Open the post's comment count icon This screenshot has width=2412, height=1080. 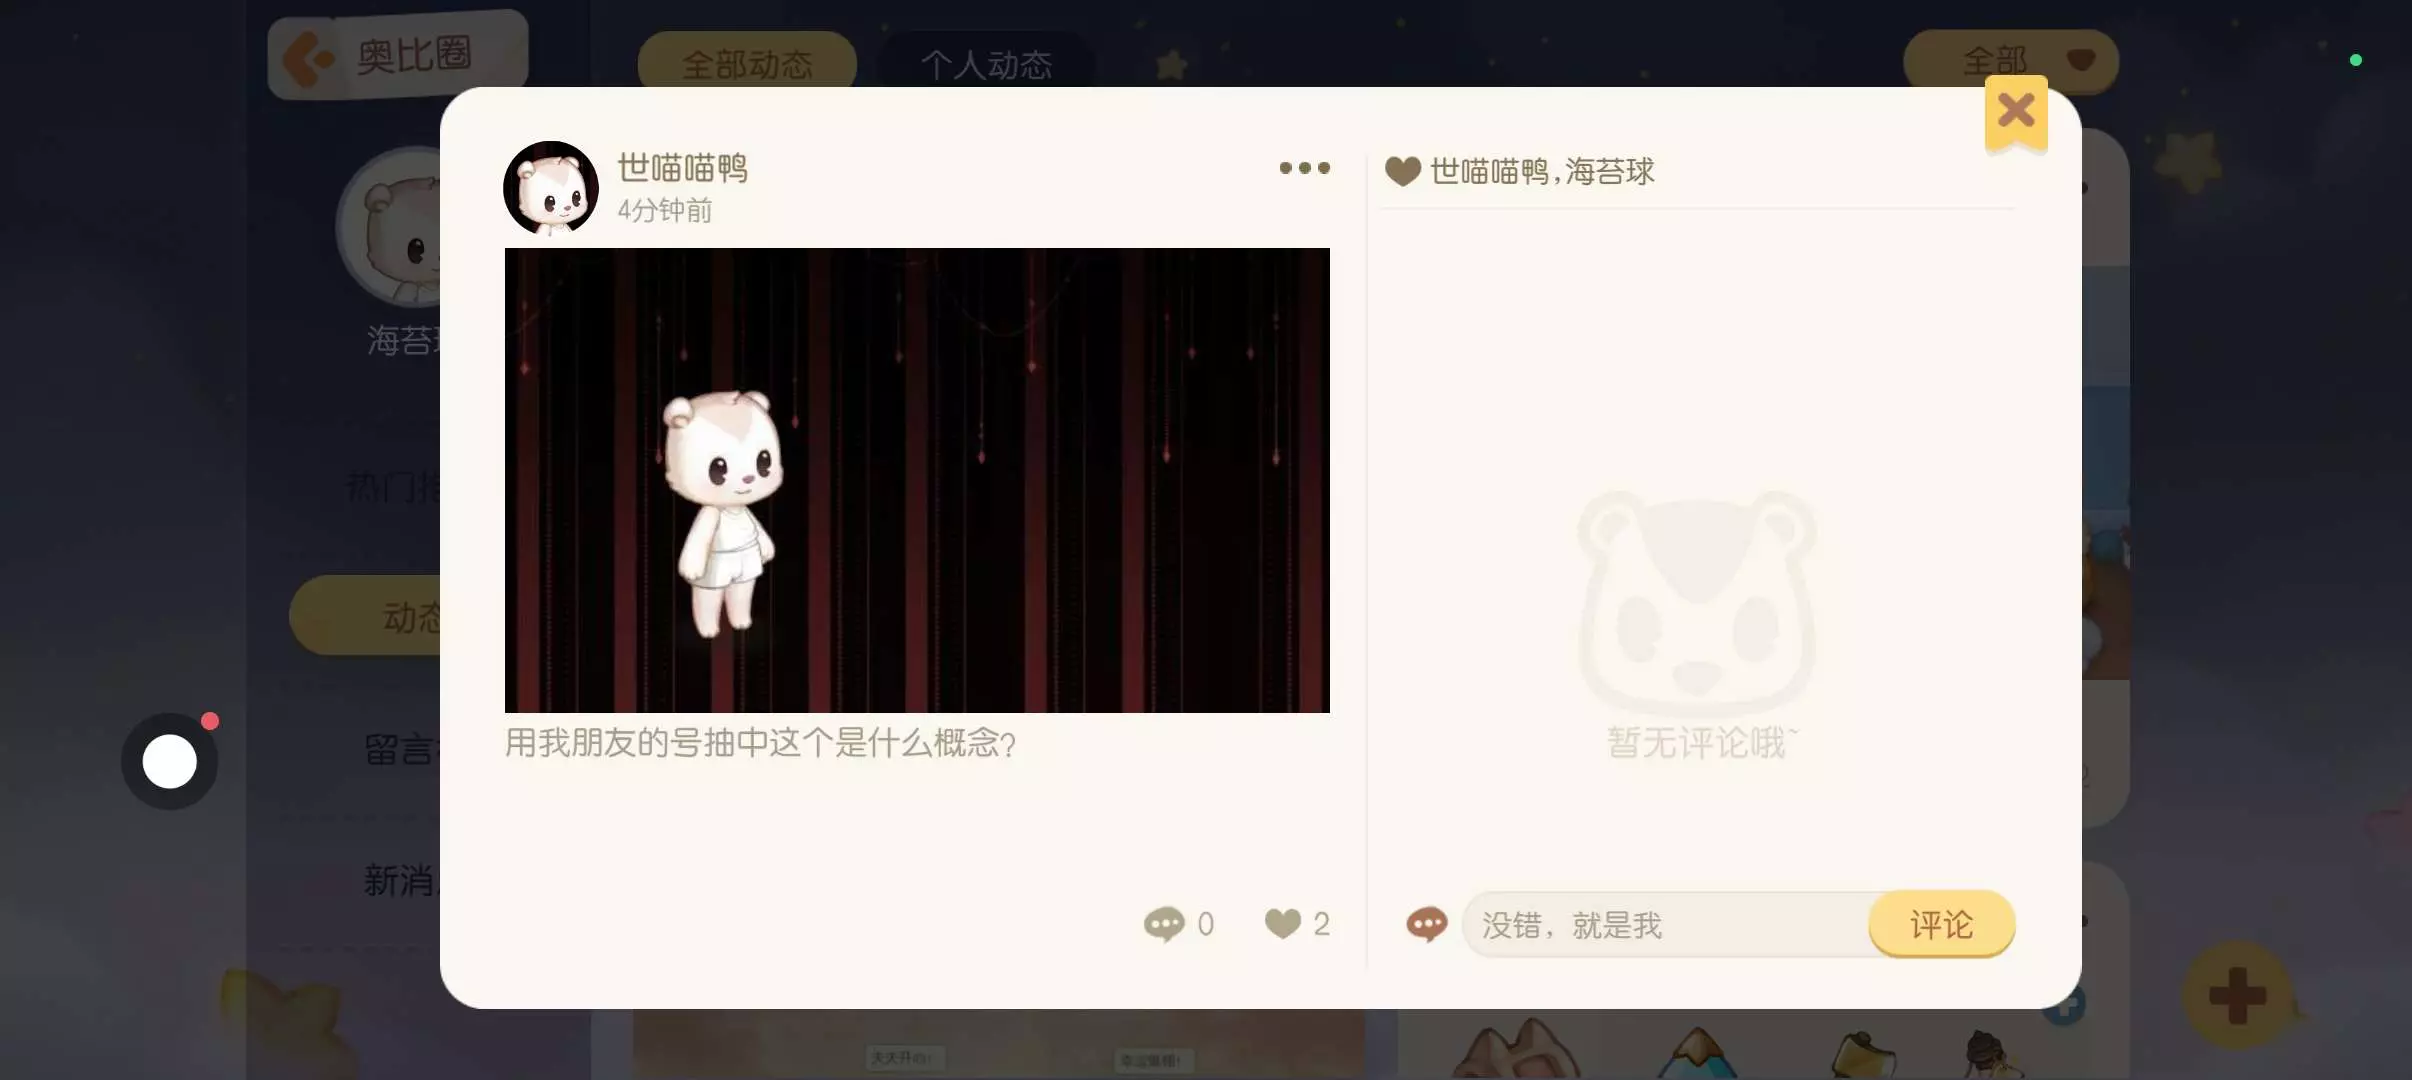point(1164,923)
